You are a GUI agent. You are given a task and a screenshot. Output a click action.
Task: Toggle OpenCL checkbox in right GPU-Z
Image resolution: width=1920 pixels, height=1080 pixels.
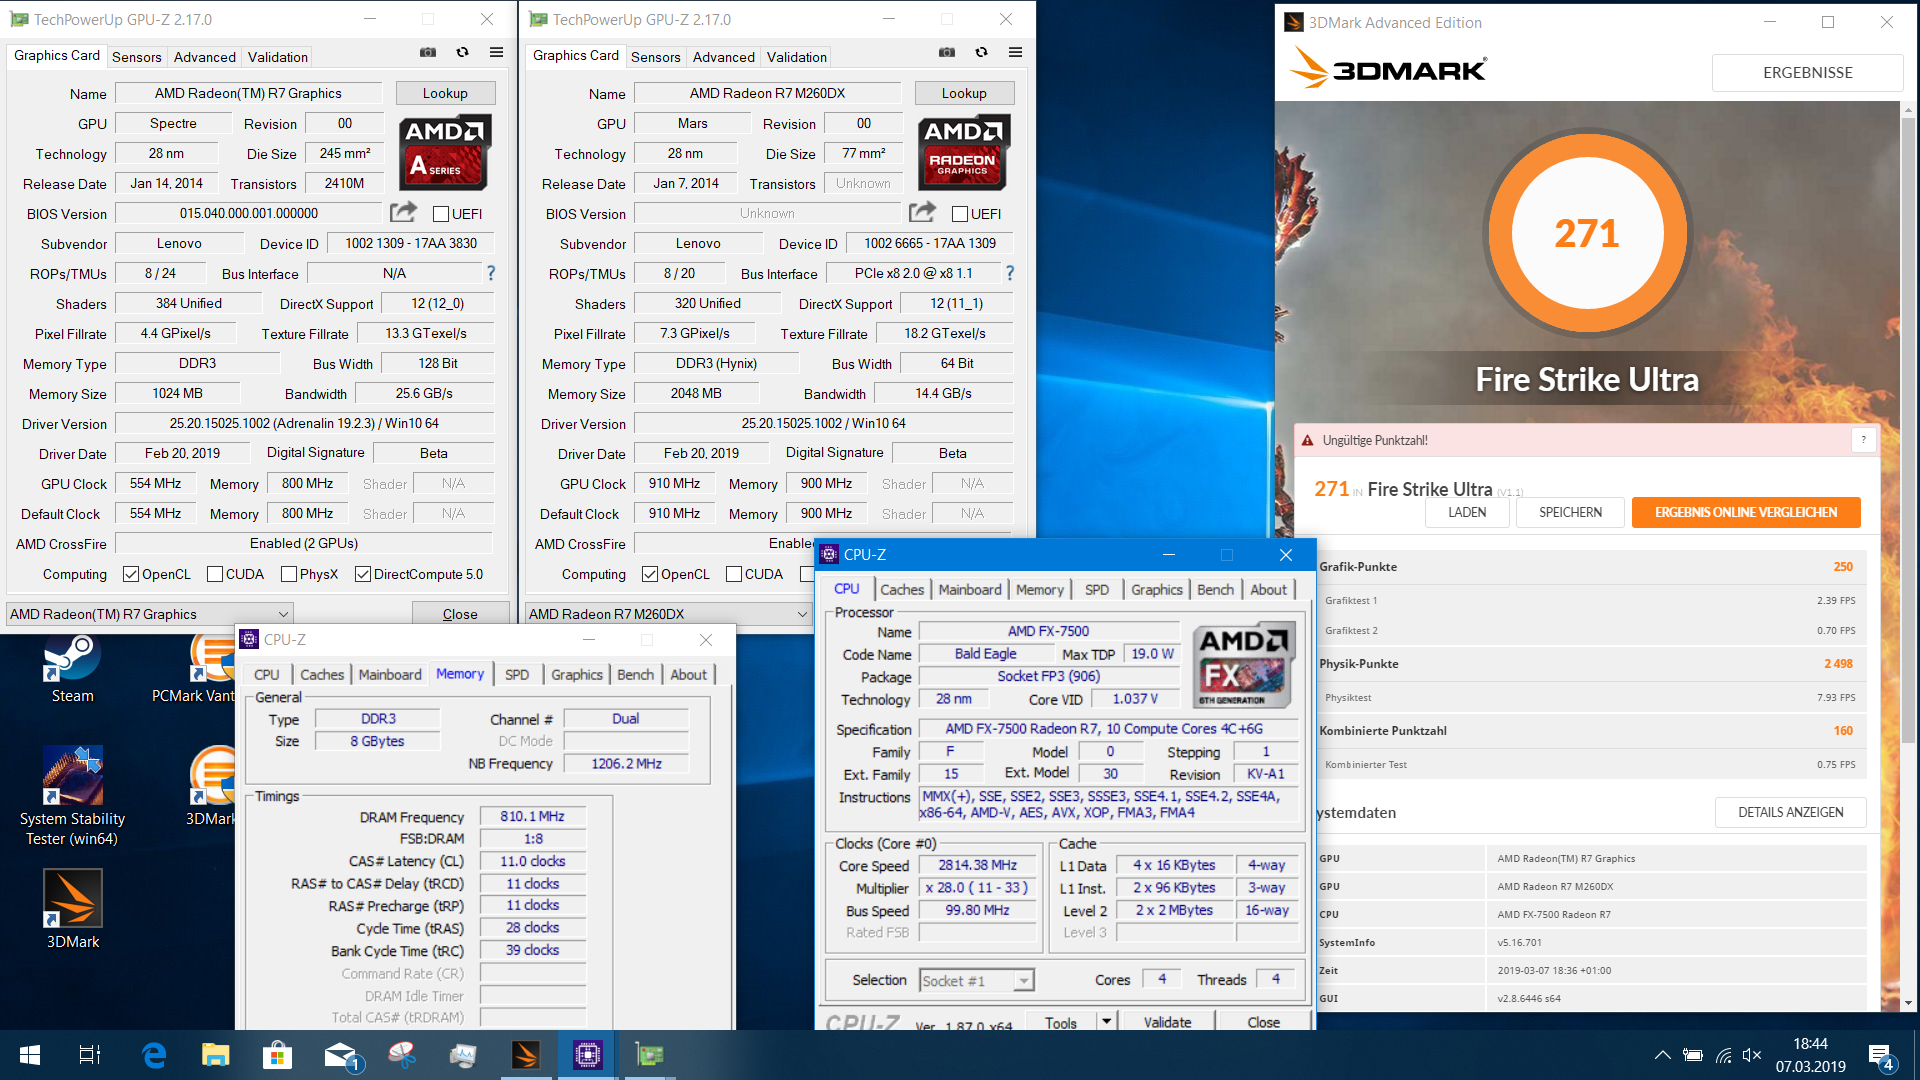tap(650, 574)
